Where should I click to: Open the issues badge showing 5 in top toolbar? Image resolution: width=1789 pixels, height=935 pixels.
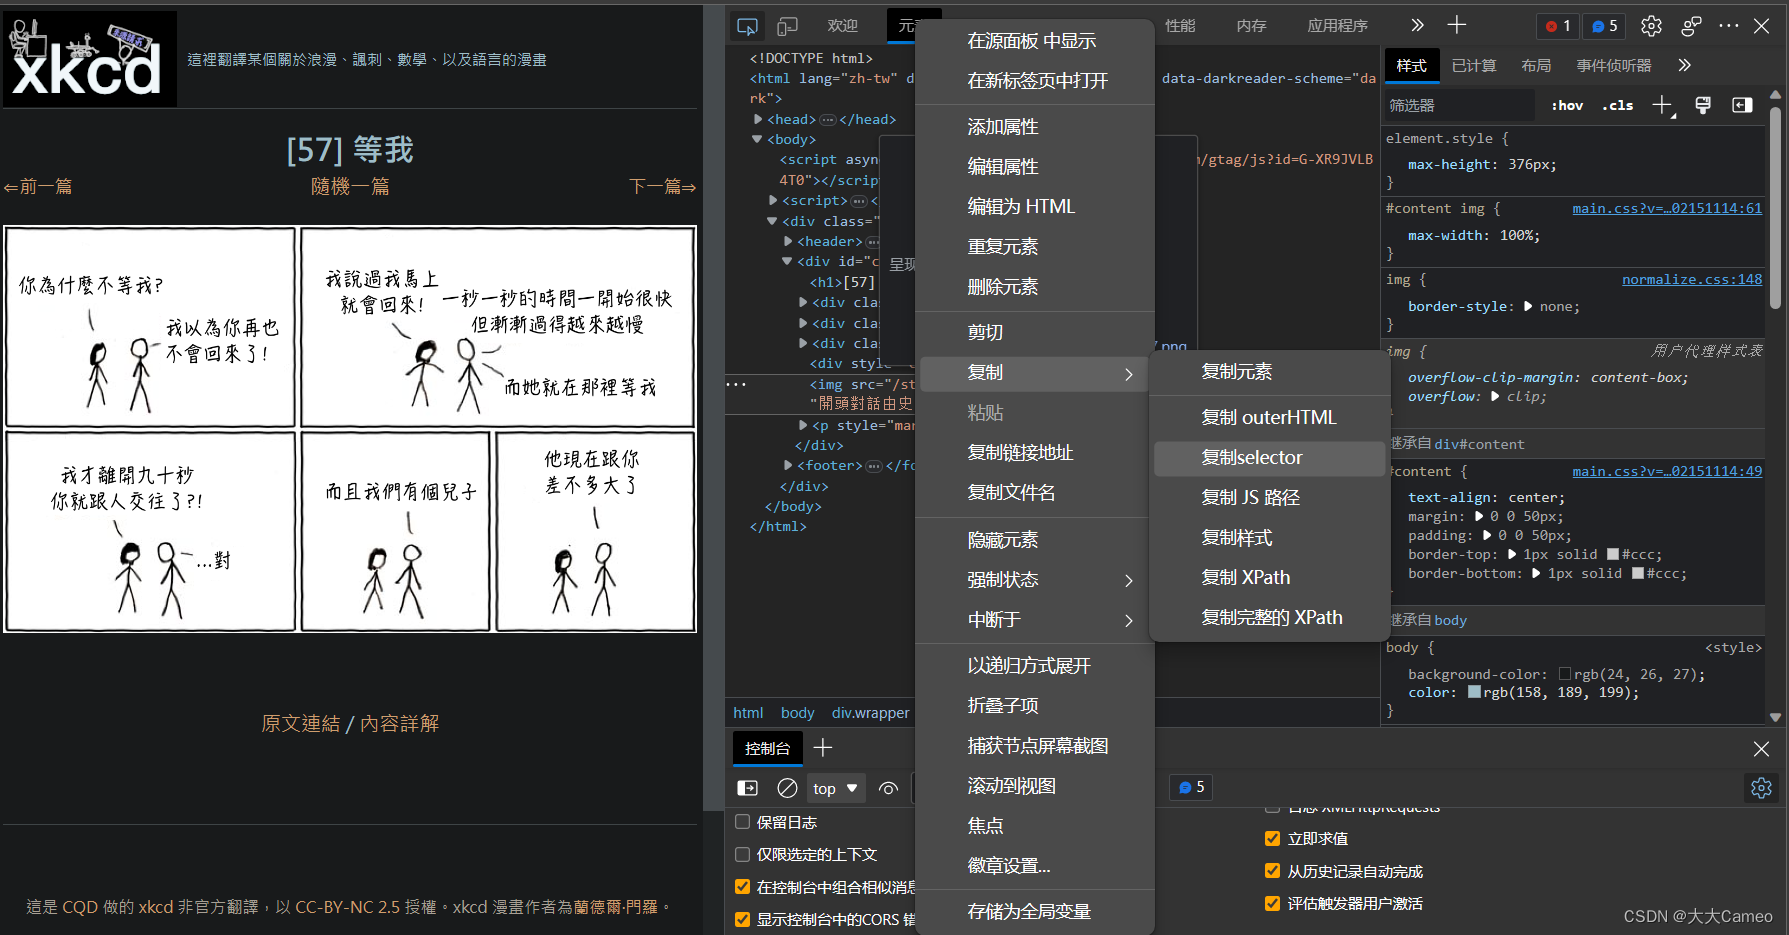[x=1604, y=26]
